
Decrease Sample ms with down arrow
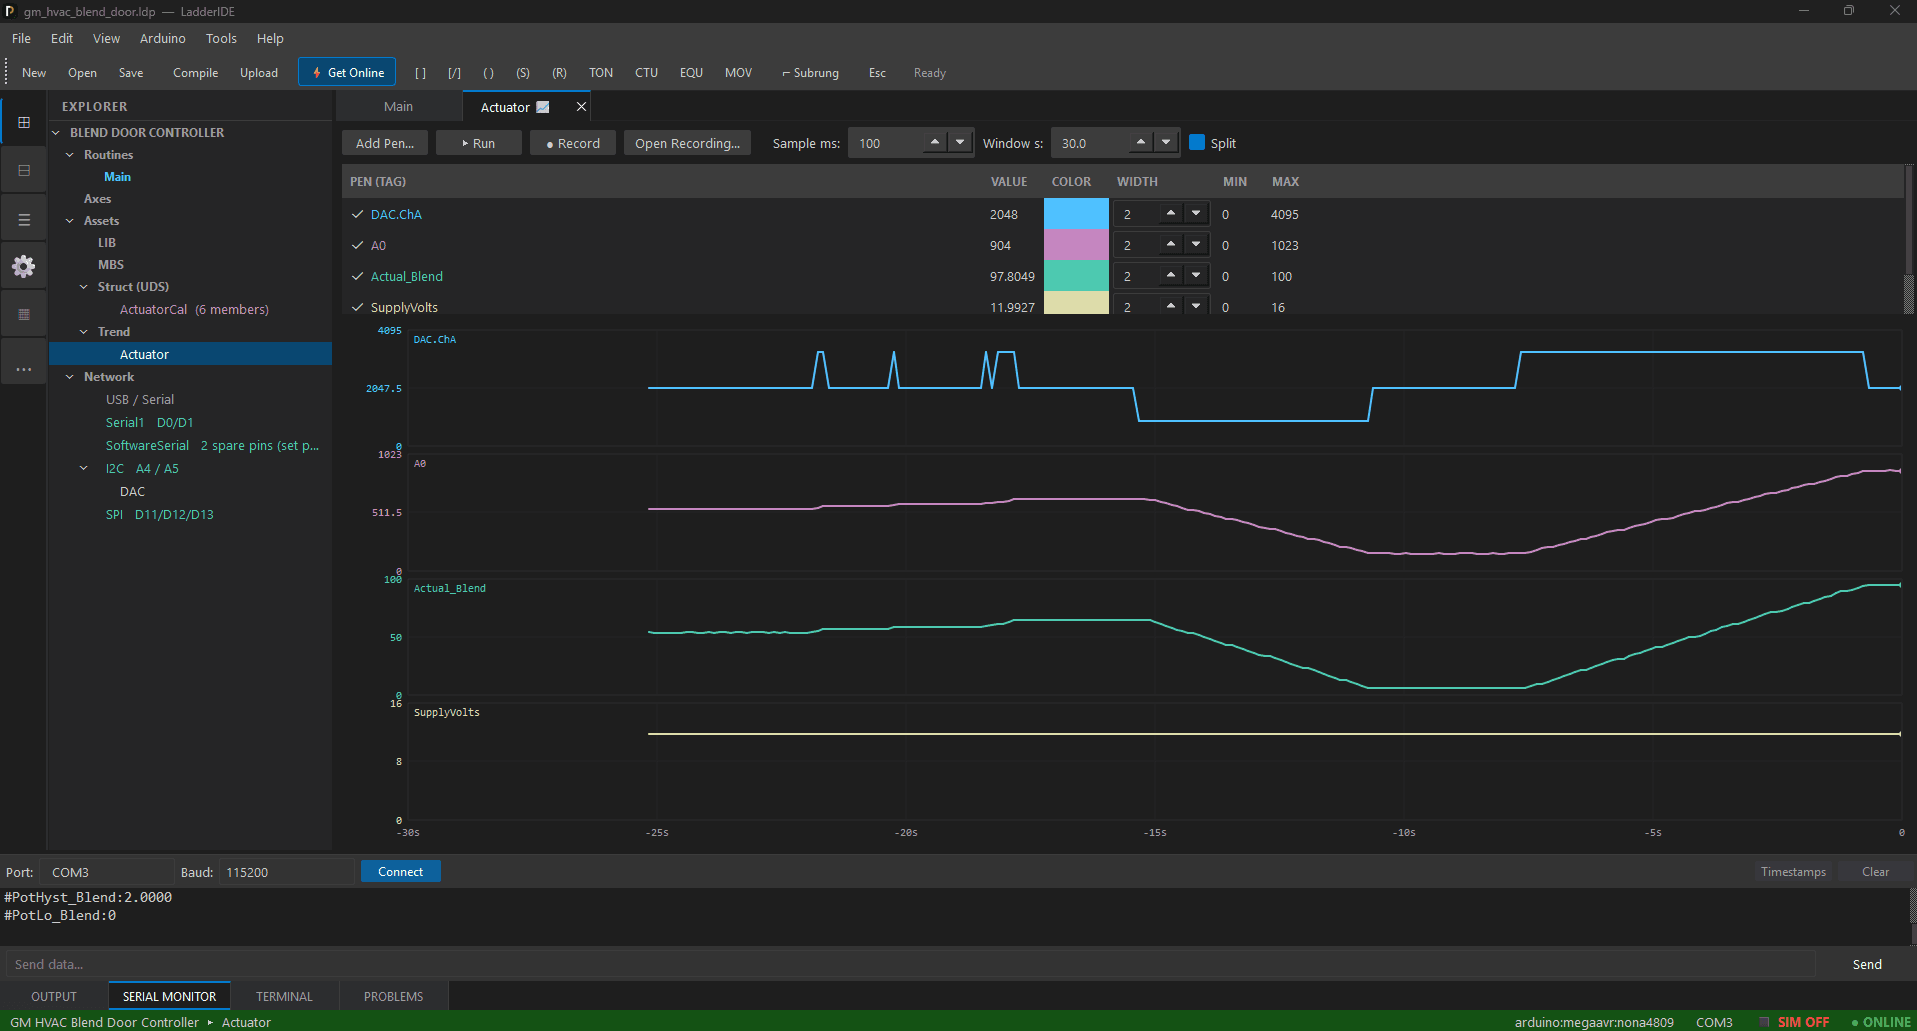tap(960, 142)
